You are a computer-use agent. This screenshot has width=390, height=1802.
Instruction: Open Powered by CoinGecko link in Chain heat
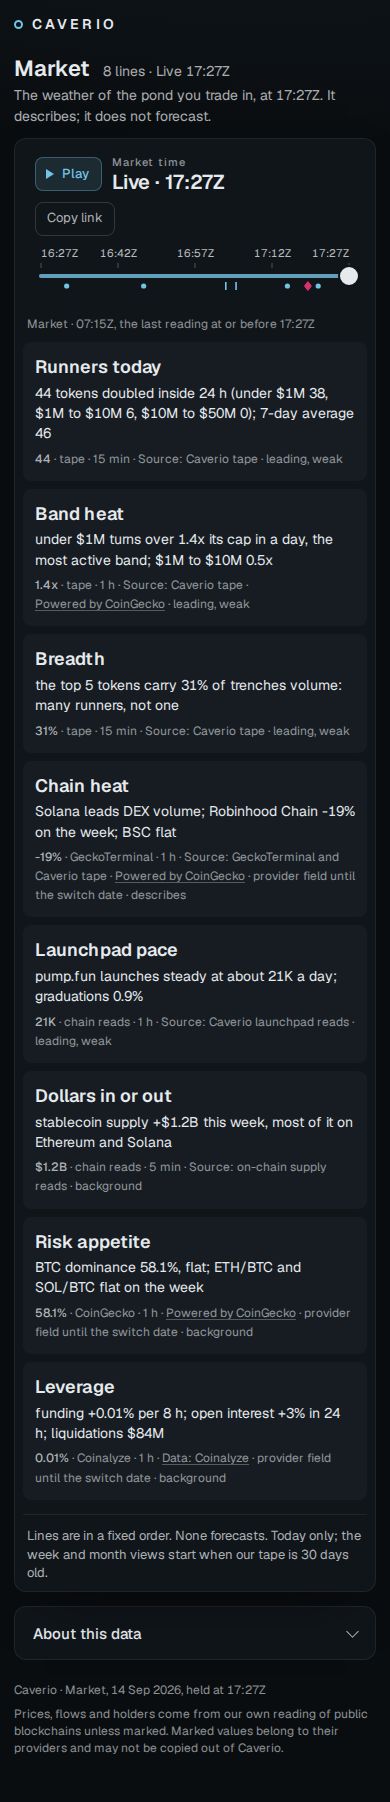pyautogui.click(x=180, y=876)
